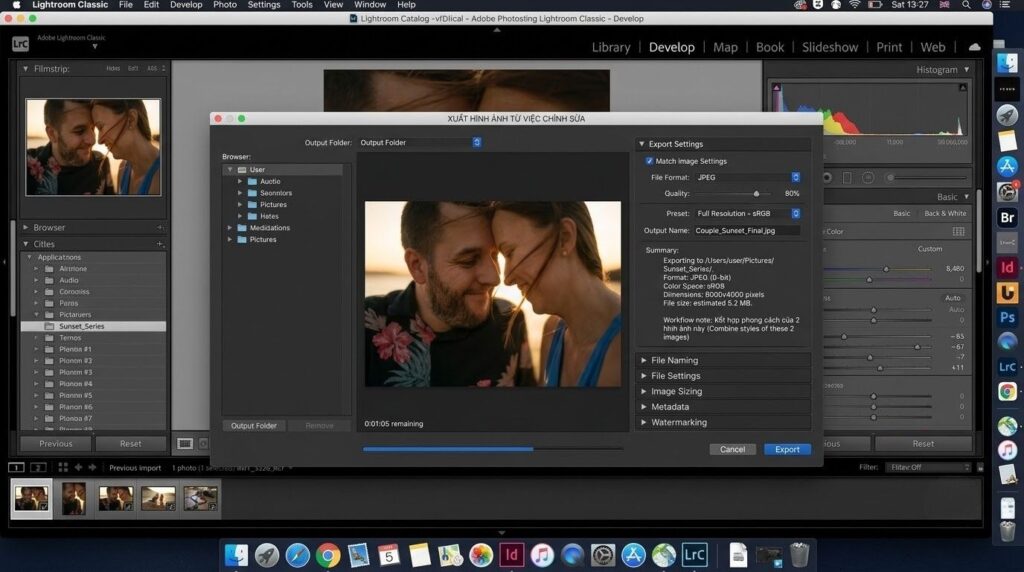The image size is (1024, 572).
Task: Open Chrome in the right dock
Action: [1007, 392]
